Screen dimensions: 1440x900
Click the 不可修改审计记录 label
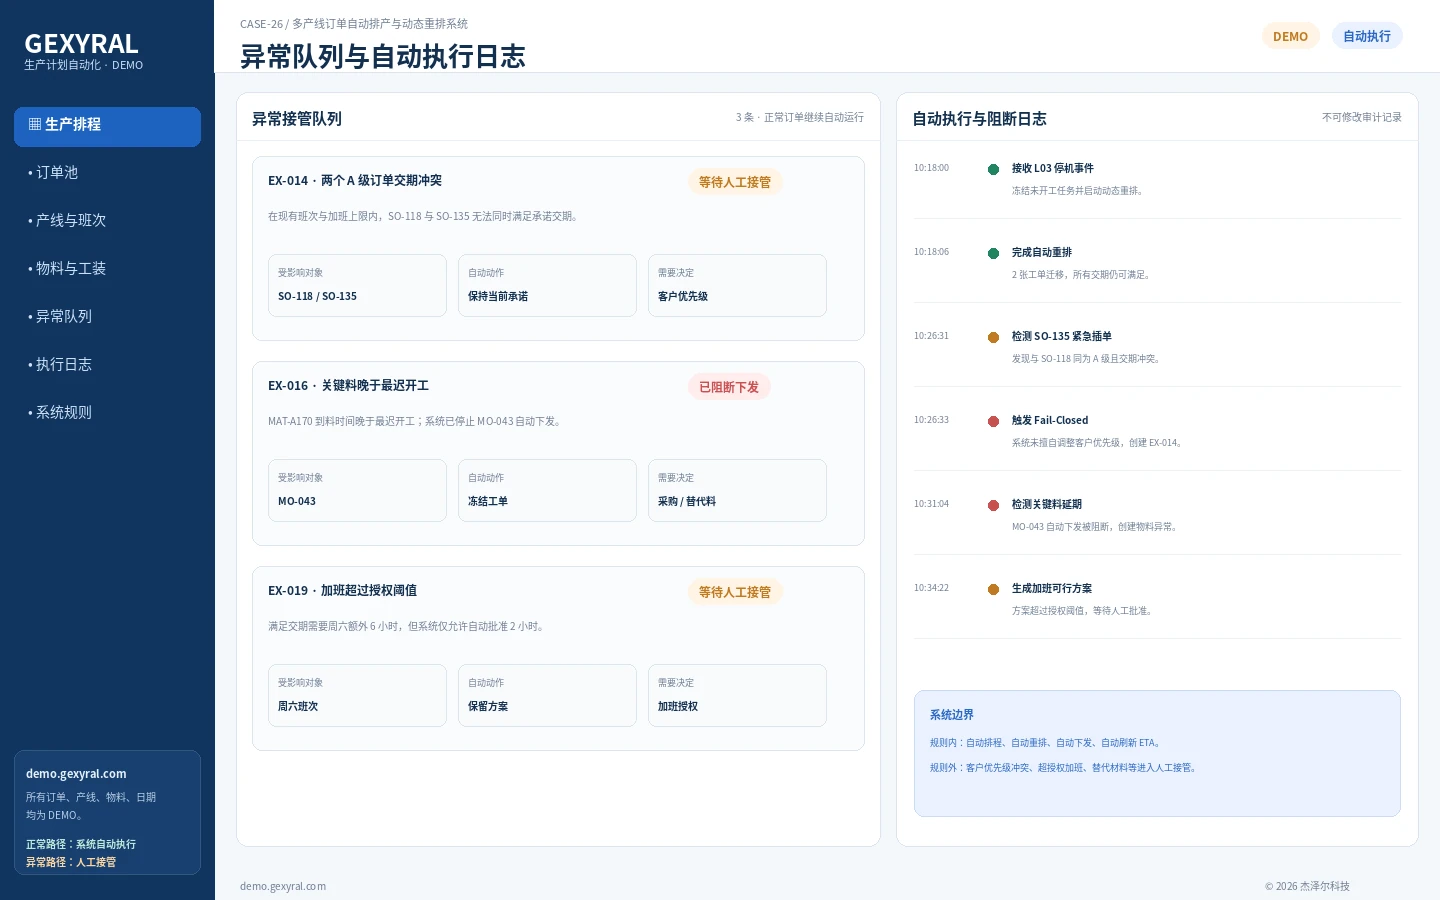coord(1362,117)
